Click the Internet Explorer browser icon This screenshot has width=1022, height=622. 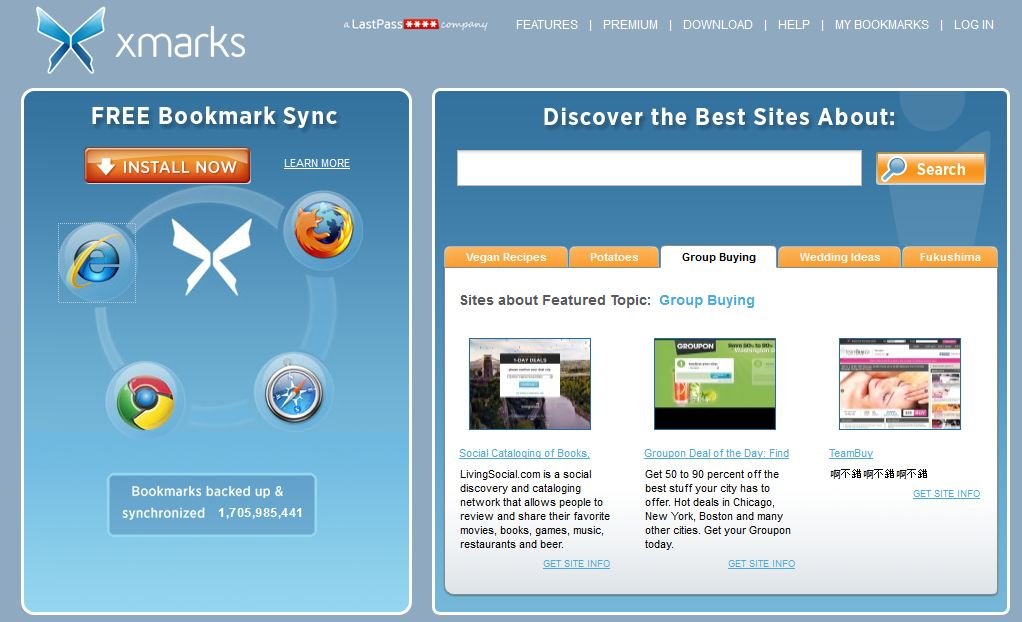click(x=97, y=262)
